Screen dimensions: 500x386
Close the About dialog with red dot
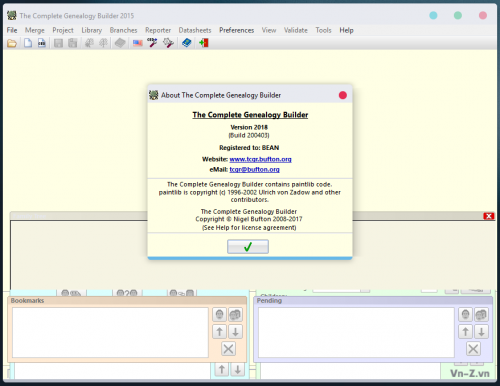[x=343, y=95]
